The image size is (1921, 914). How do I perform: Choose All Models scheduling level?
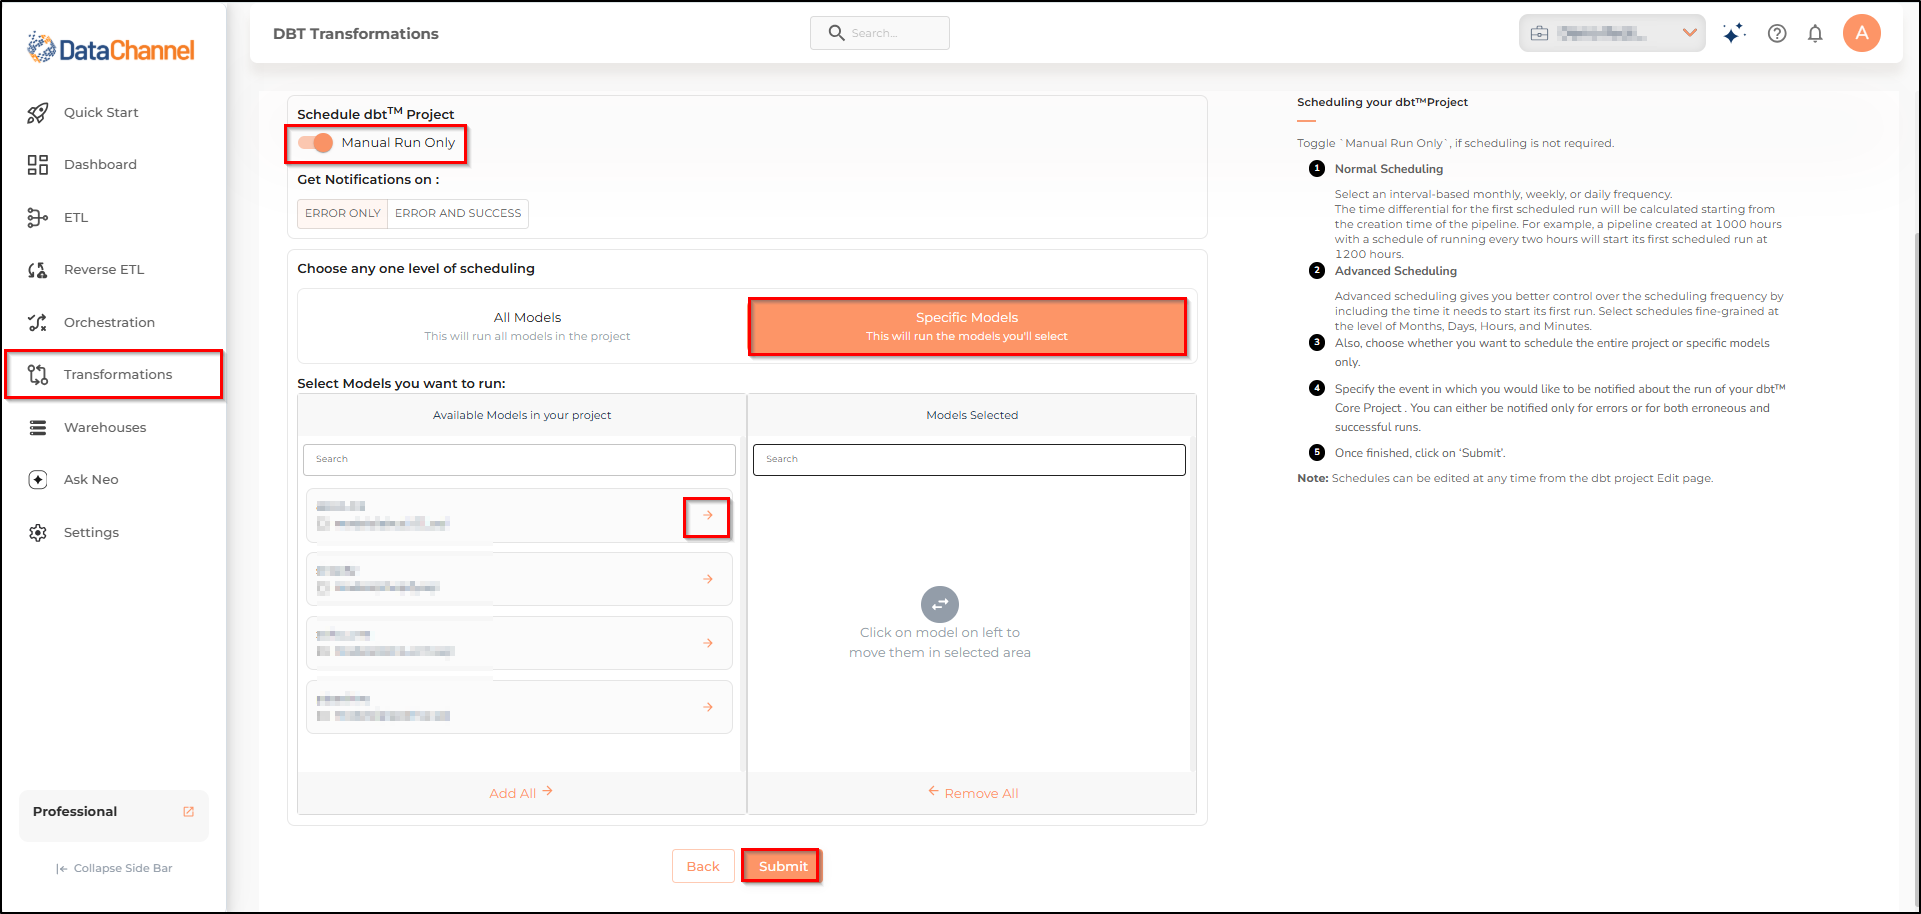[527, 326]
